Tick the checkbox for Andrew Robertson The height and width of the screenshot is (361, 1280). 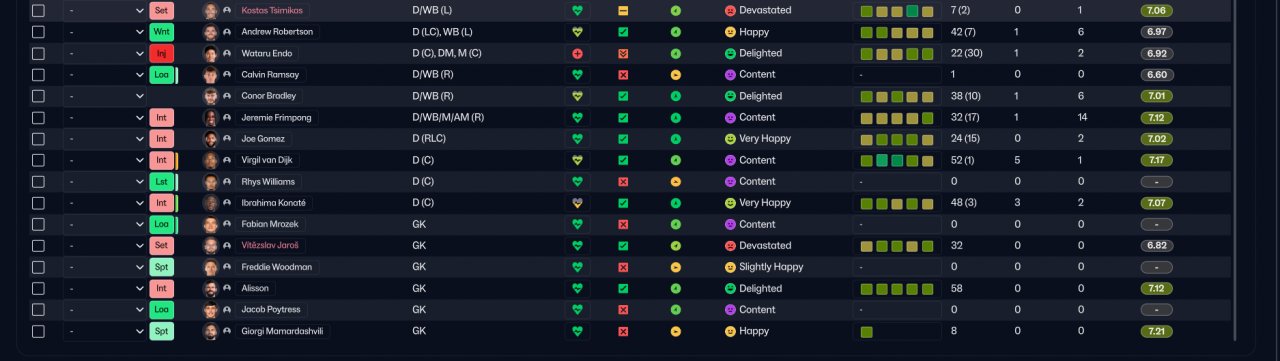38,32
